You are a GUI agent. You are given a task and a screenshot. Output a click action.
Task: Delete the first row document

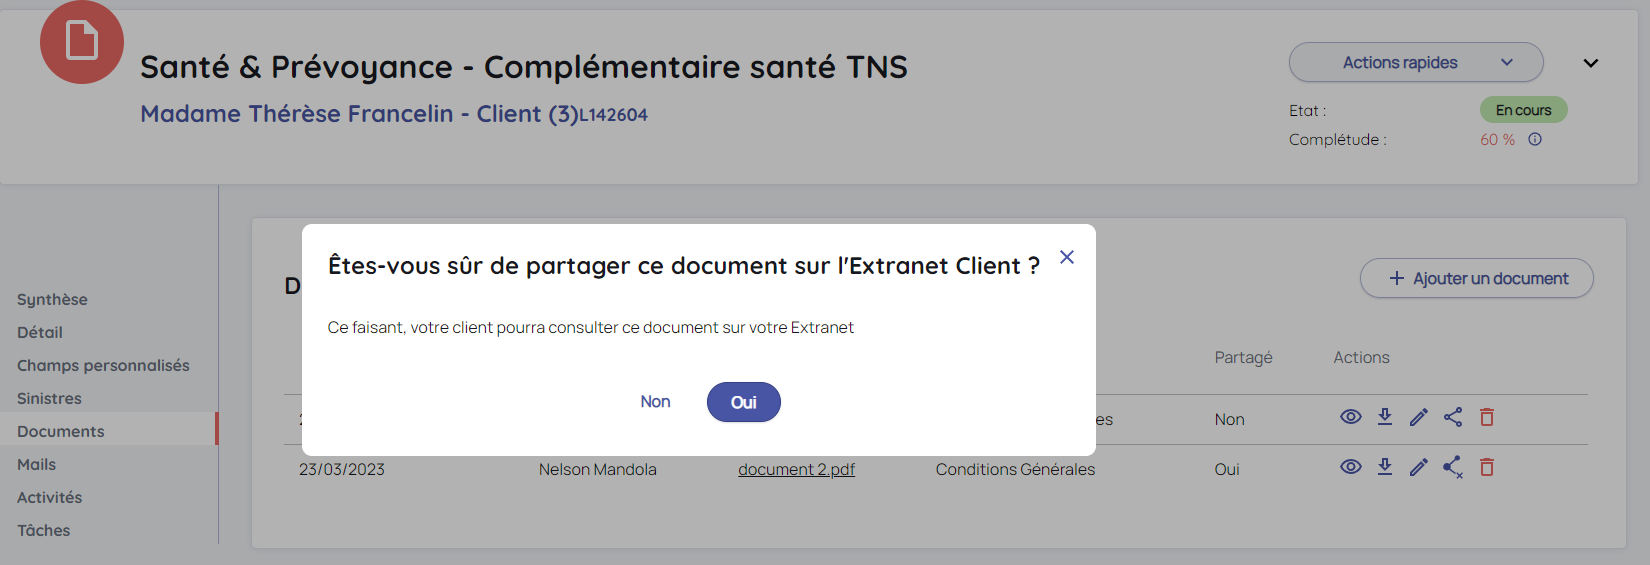(1487, 417)
